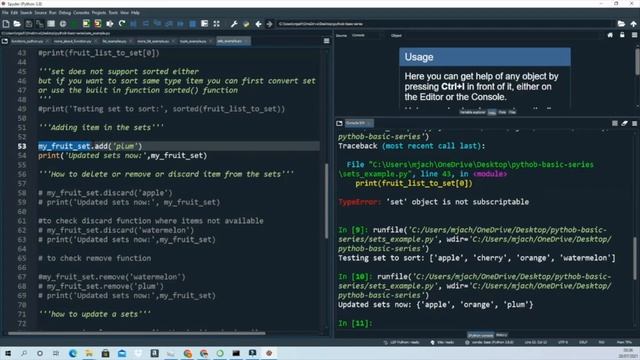Open the Debug menu
The width and height of the screenshot is (640, 360).
coord(64,13)
